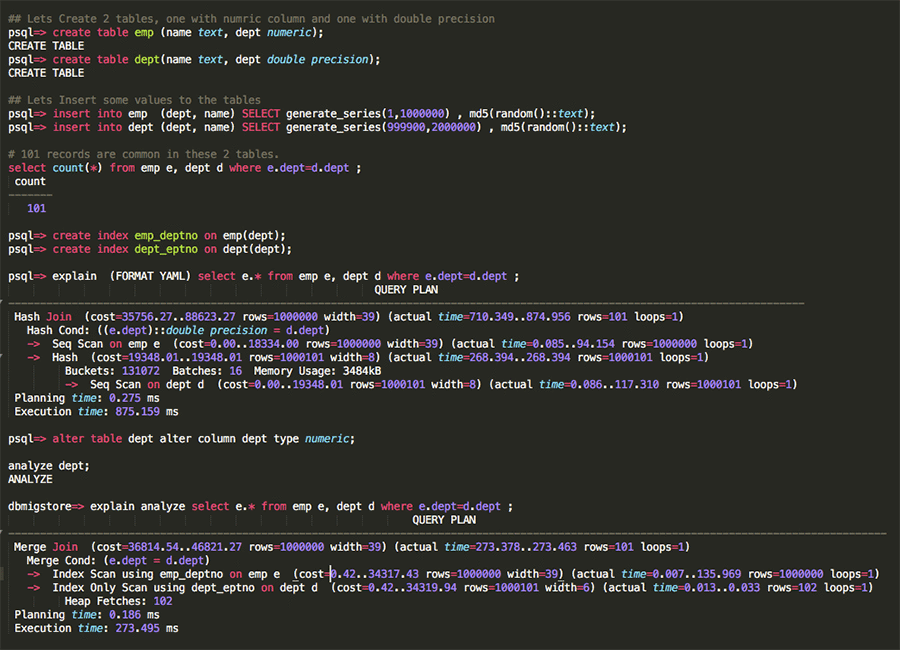Viewport: 900px width, 650px height.
Task: Click the 'explain (FORMAT YAML)' query line
Action: (x=264, y=276)
